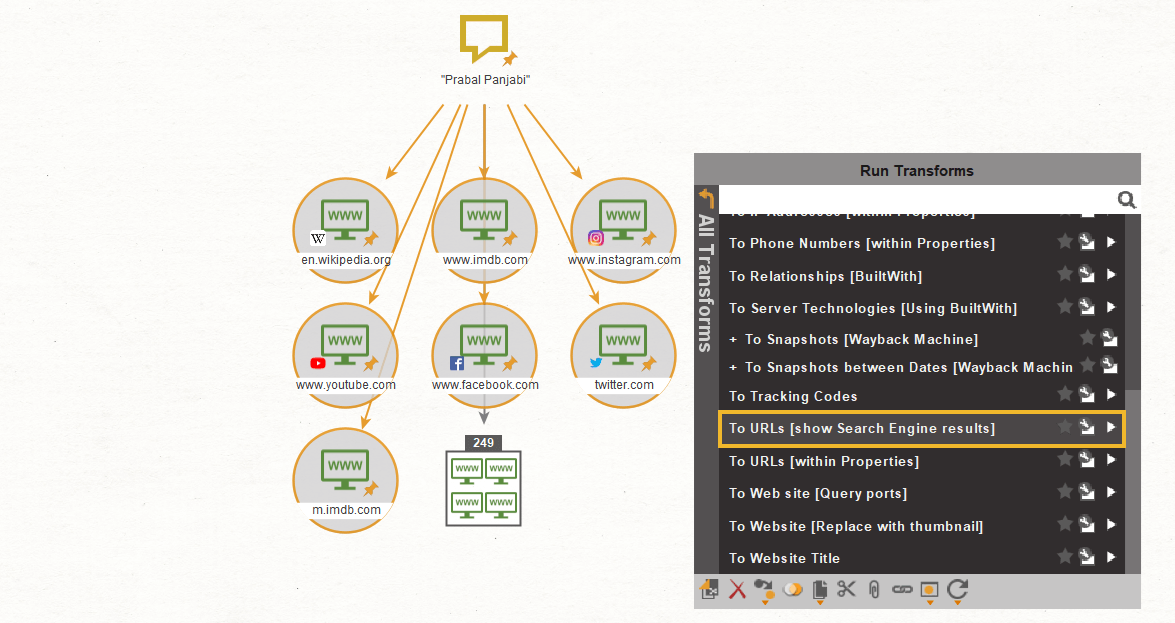Viewport: 1175px width, 623px height.
Task: Select To Server Technologies [Using BuiltWith] entry
Action: [x=922, y=308]
